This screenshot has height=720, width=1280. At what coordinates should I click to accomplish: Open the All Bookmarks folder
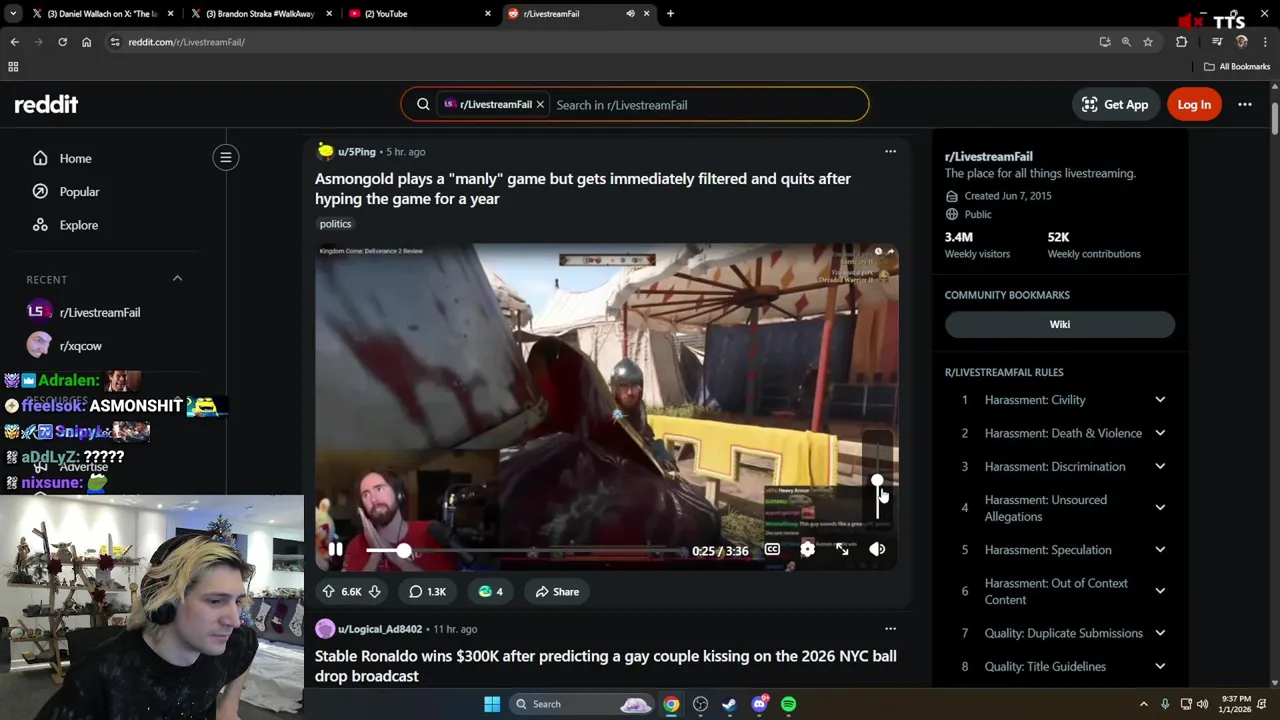[1237, 67]
